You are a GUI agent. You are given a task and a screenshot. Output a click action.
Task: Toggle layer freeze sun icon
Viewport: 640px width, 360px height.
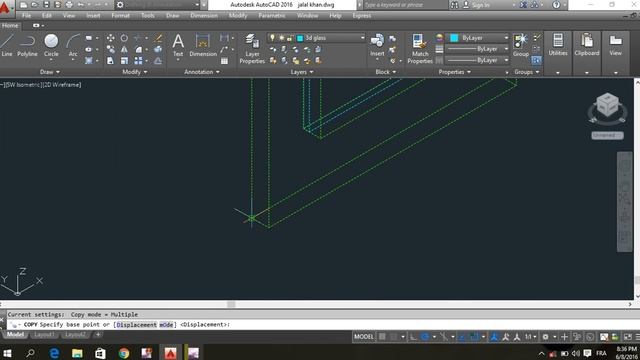coord(281,38)
